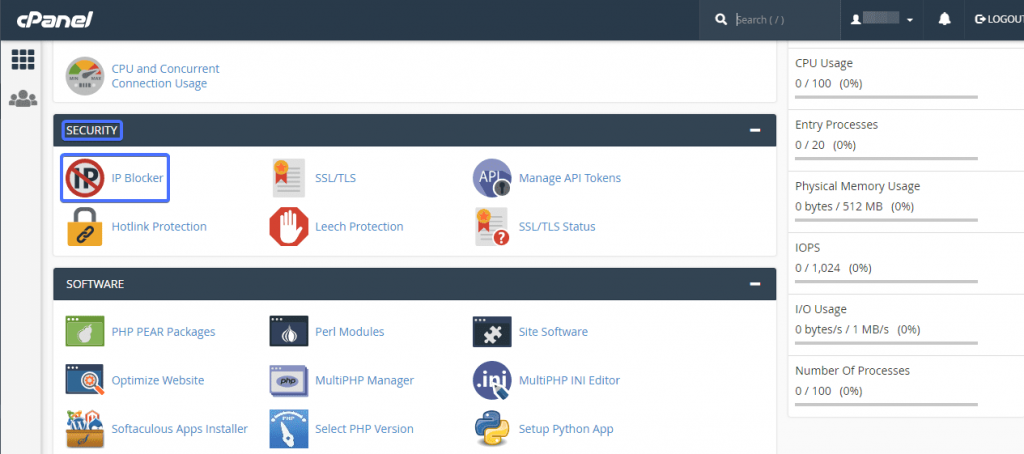Open Select PHP Version link
The height and width of the screenshot is (454, 1024).
click(364, 429)
